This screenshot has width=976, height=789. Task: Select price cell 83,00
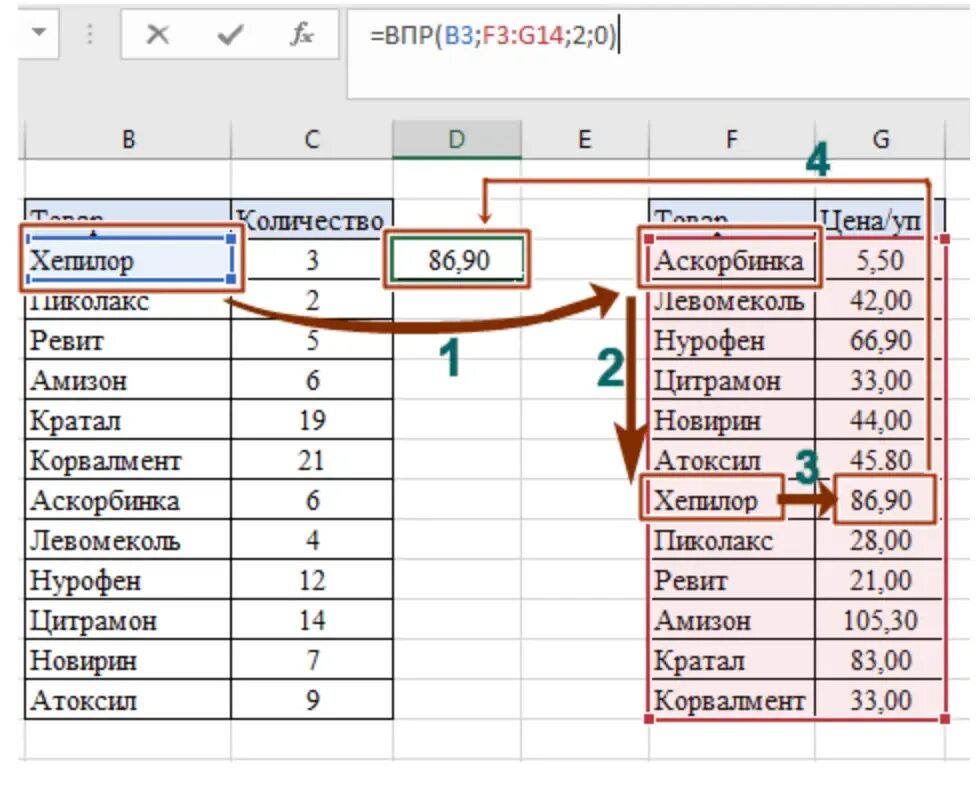(879, 660)
